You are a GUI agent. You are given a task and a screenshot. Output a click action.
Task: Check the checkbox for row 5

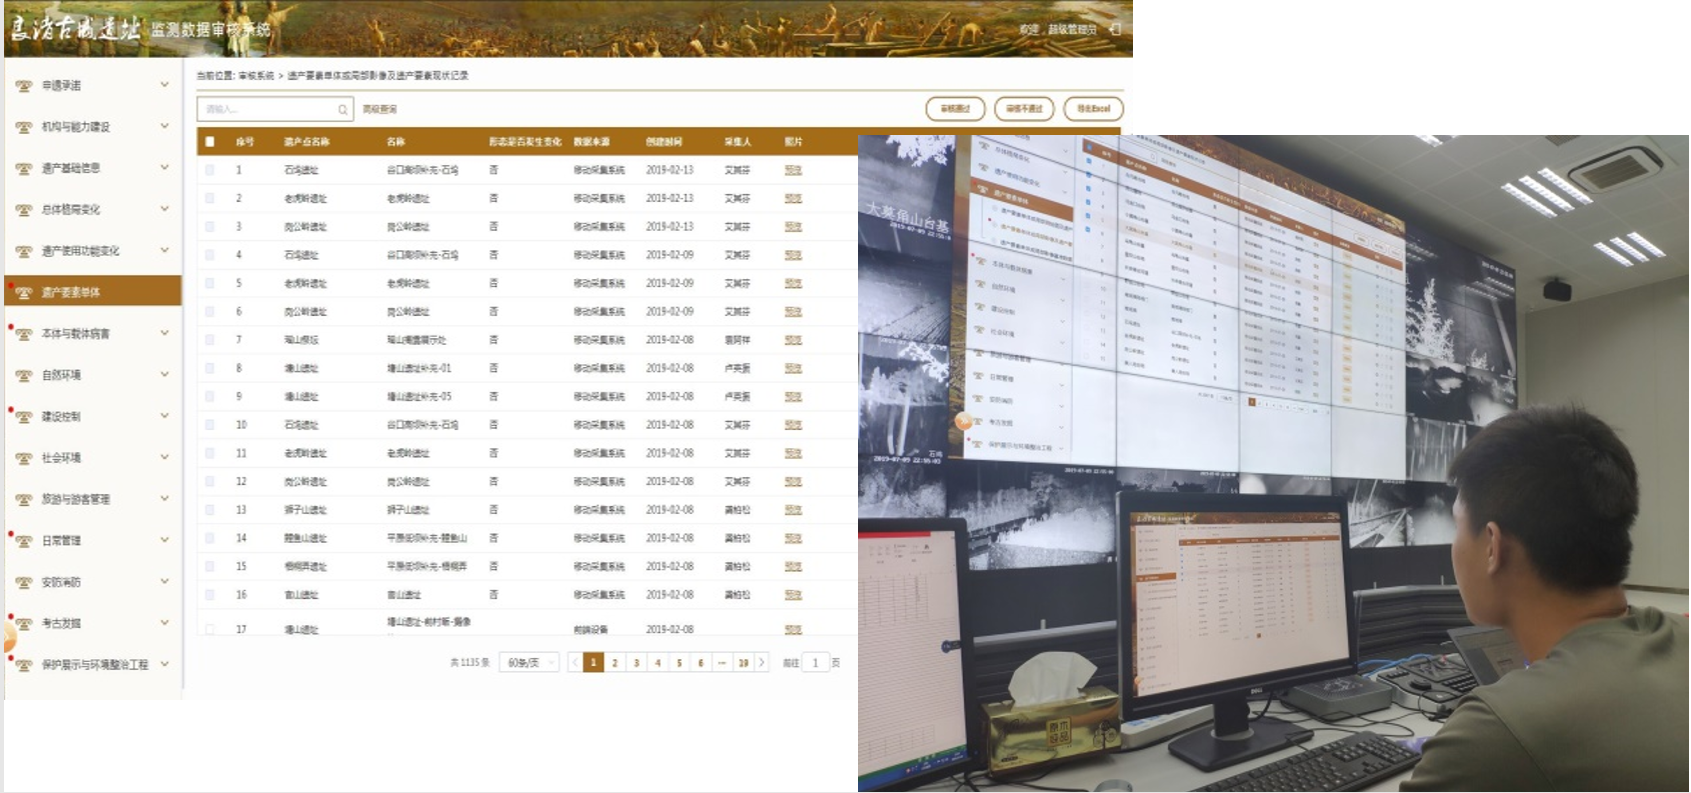click(x=210, y=283)
